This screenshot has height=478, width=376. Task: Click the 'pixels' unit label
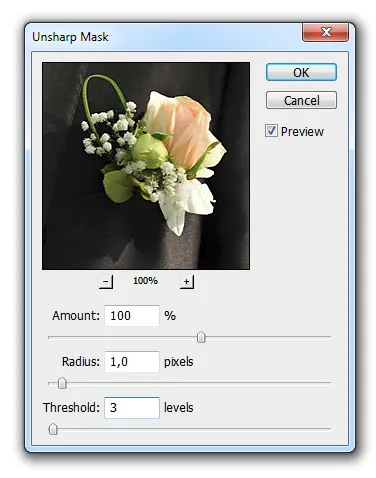click(179, 362)
